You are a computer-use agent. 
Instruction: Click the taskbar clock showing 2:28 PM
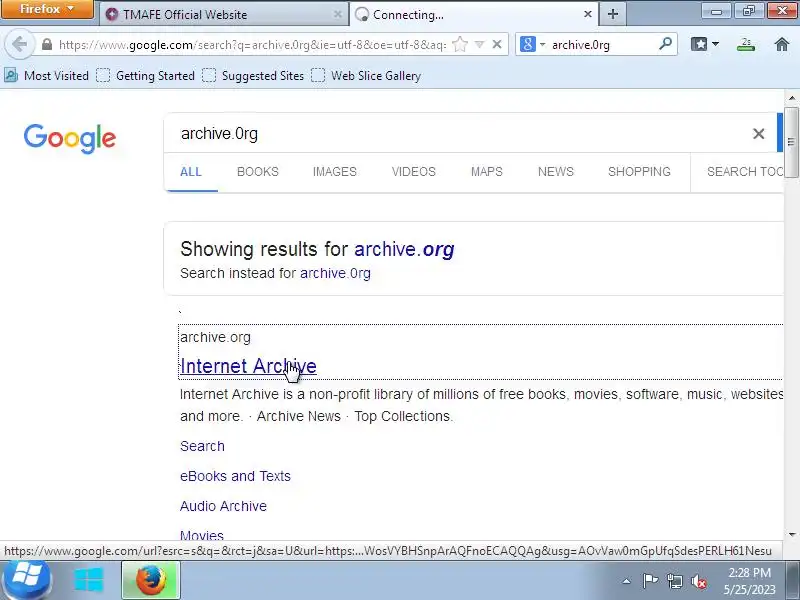749,581
